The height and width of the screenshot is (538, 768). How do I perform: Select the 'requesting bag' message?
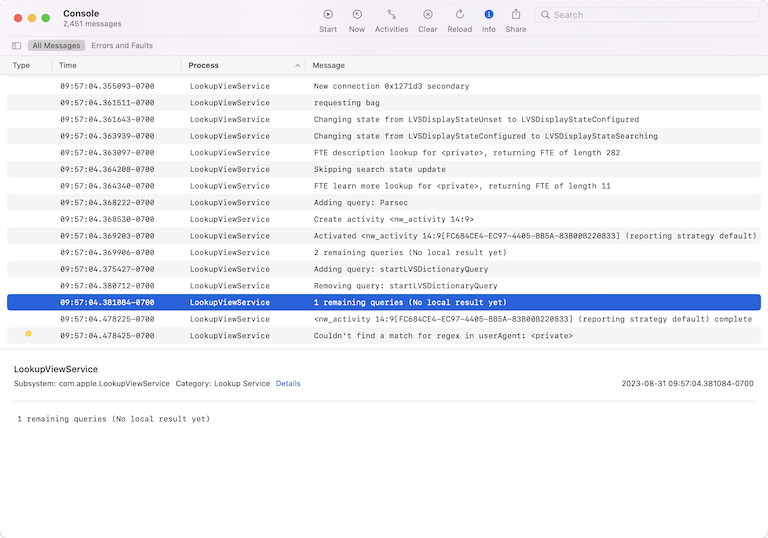384,103
